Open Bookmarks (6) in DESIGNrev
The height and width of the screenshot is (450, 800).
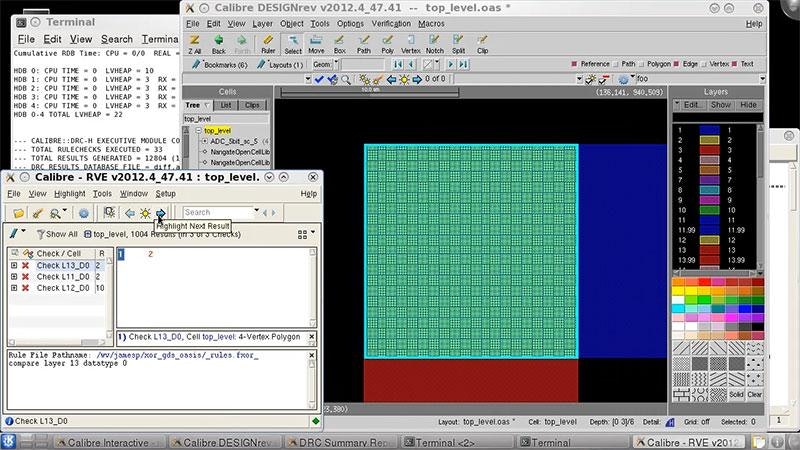219,65
